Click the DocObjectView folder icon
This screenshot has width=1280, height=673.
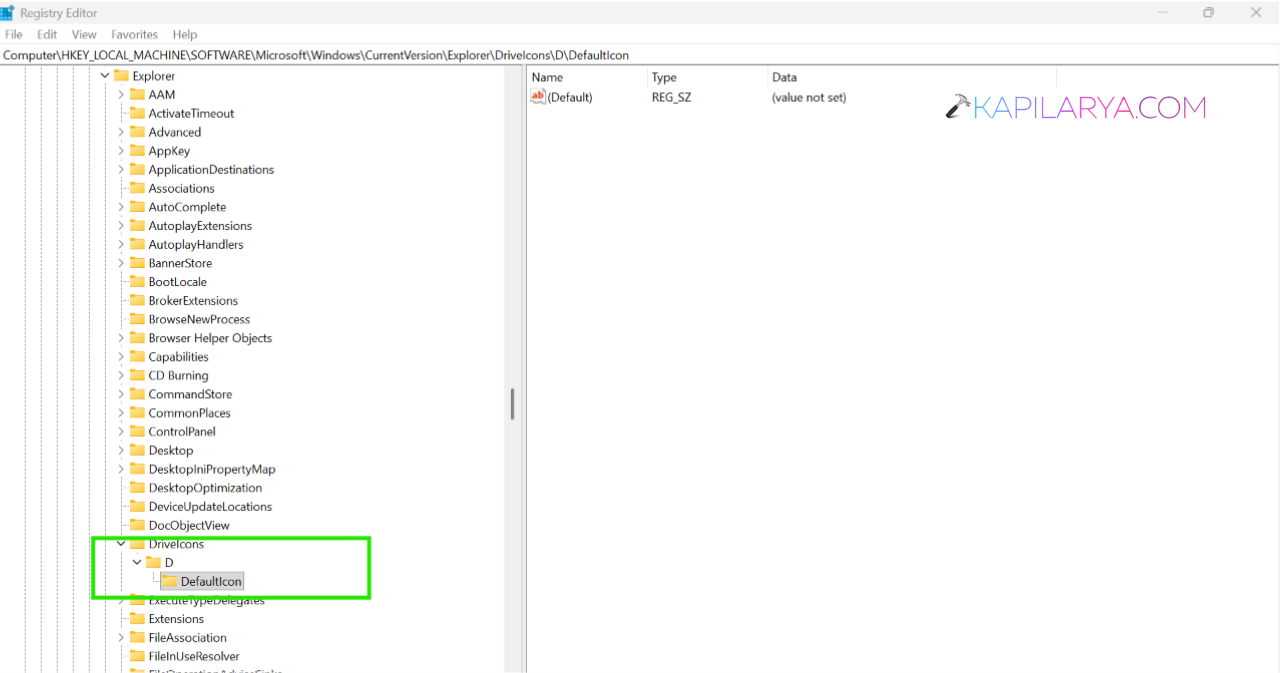pos(137,525)
